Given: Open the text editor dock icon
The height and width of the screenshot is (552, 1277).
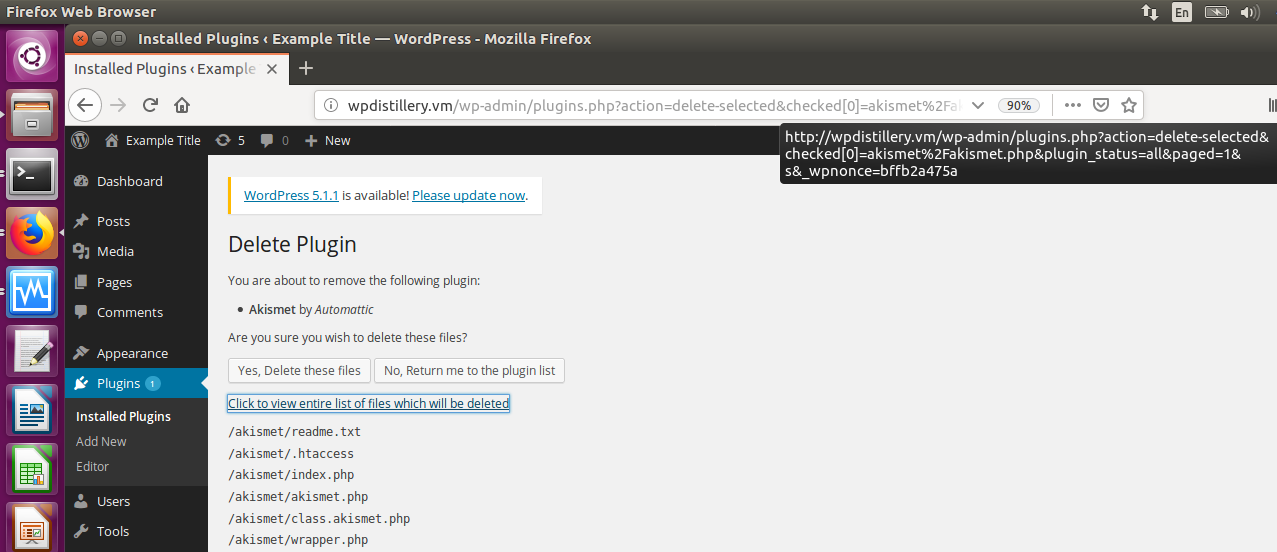Looking at the screenshot, I should click(x=32, y=351).
